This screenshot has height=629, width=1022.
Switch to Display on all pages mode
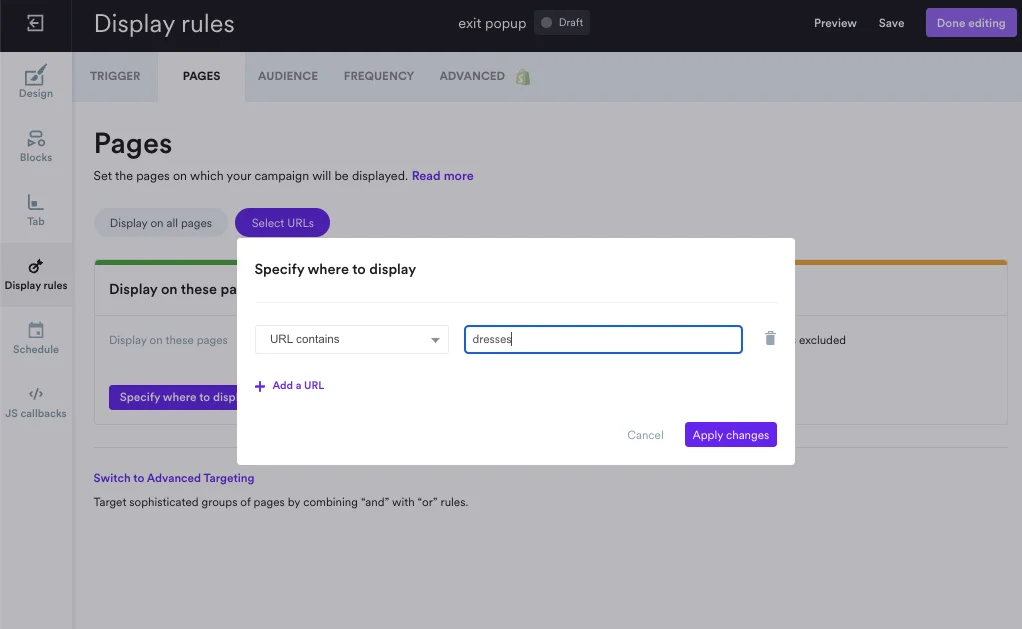pos(160,222)
